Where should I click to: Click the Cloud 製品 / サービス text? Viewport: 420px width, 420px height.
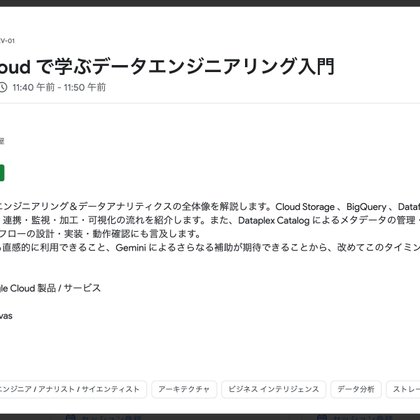pyautogui.click(x=55, y=288)
